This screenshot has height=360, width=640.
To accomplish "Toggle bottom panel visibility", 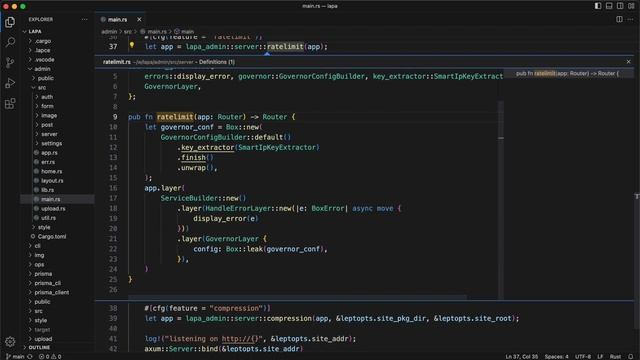I will tap(609, 6).
